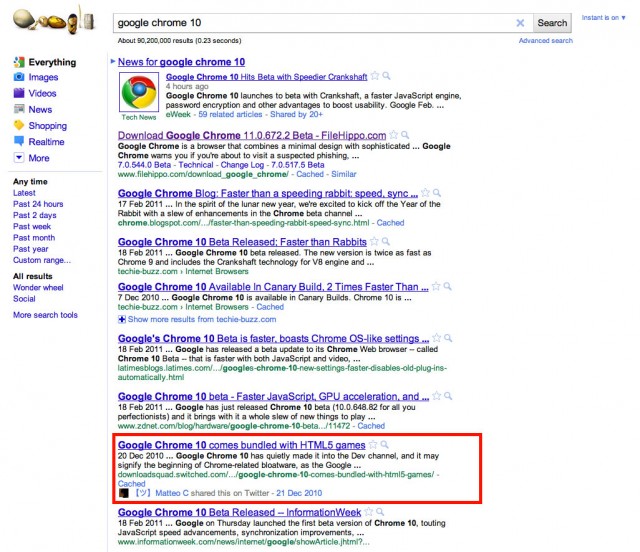The width and height of the screenshot is (640, 552).
Task: Focus the google chrome 10 search field
Action: [314, 23]
